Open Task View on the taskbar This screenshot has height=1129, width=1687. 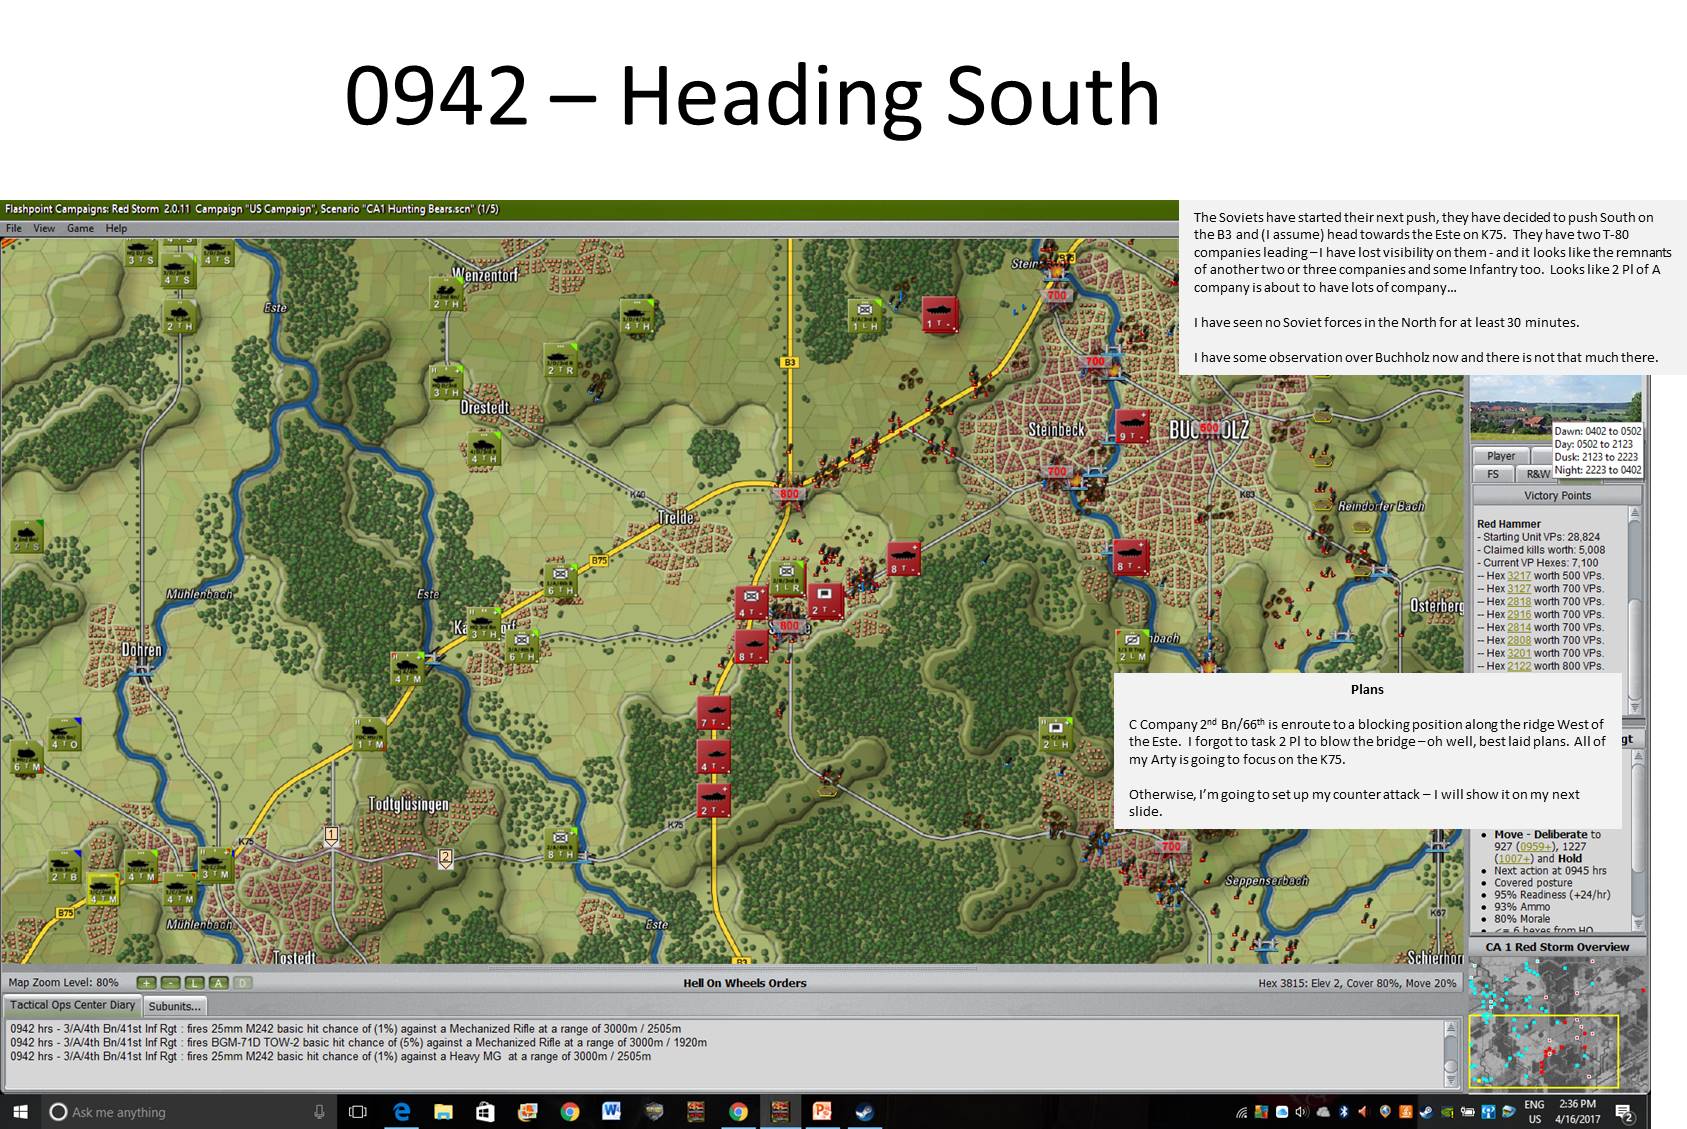(357, 1112)
